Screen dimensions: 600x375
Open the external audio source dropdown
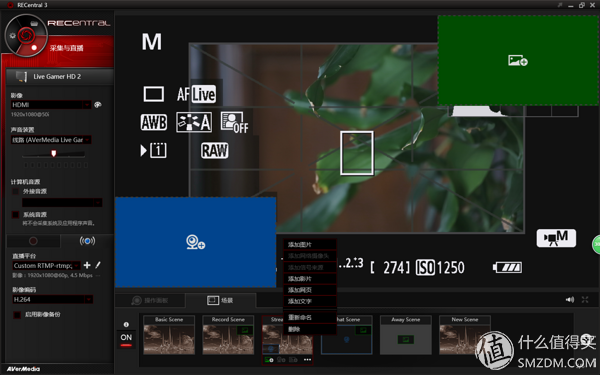click(62, 202)
